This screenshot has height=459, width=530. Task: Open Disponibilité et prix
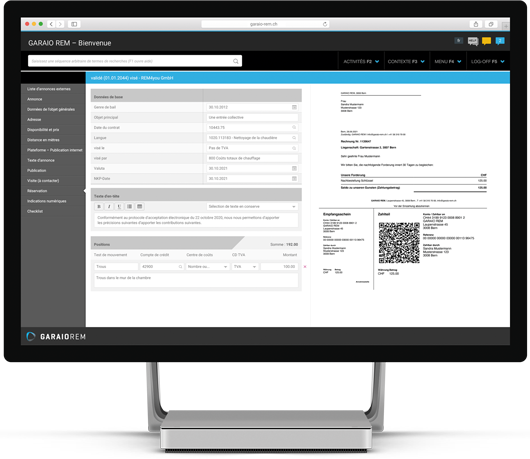point(43,129)
